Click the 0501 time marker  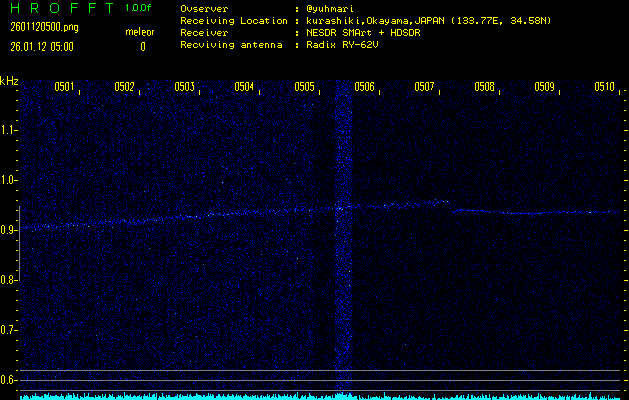[64, 87]
